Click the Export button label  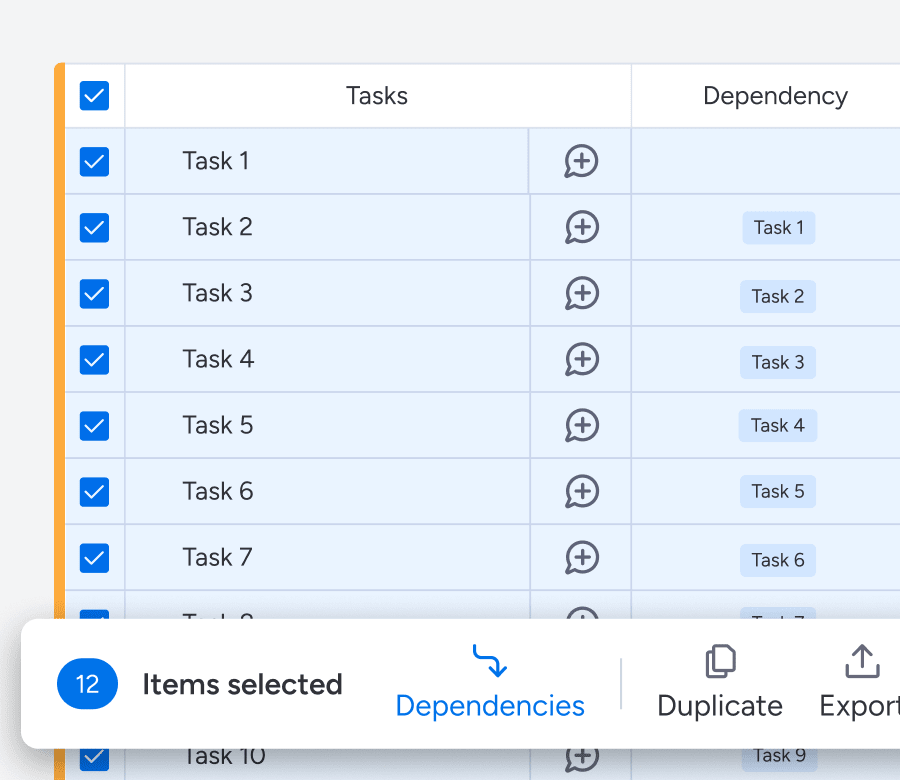862,705
